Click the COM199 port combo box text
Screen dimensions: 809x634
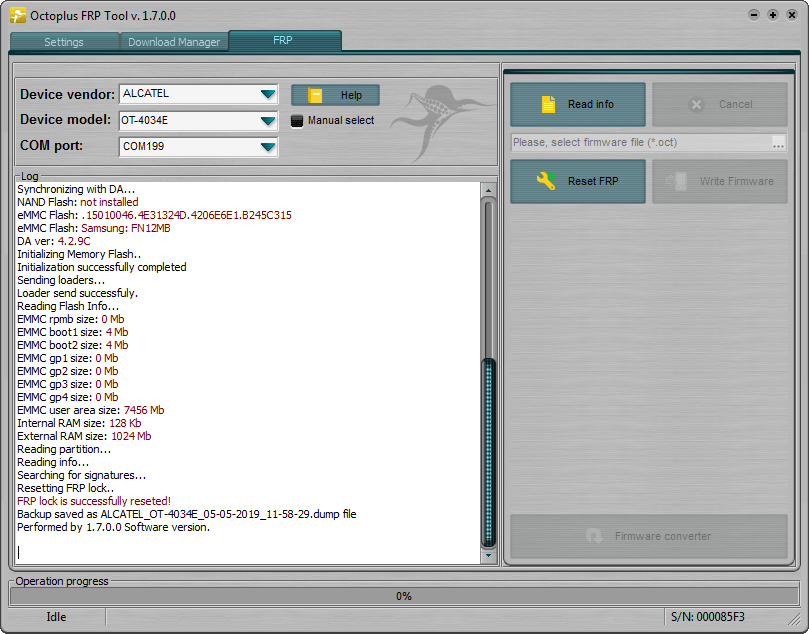143,147
